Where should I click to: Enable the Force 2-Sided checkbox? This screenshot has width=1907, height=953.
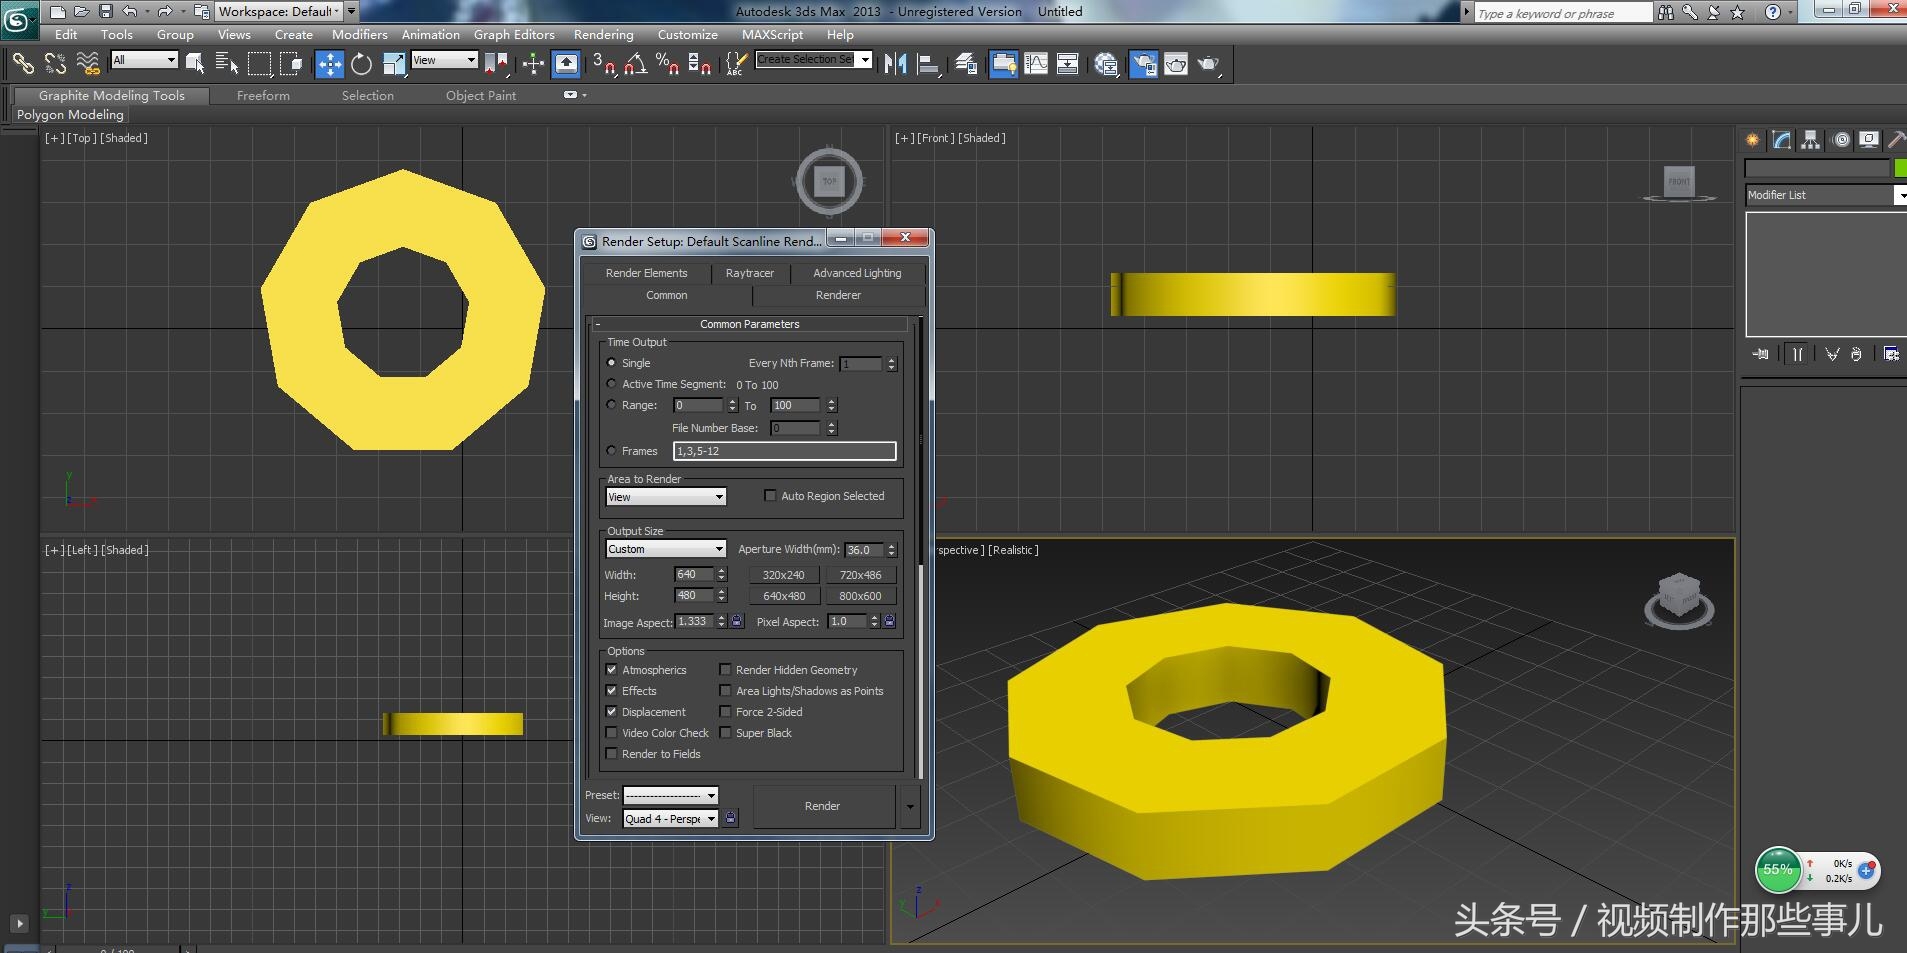pyautogui.click(x=726, y=712)
